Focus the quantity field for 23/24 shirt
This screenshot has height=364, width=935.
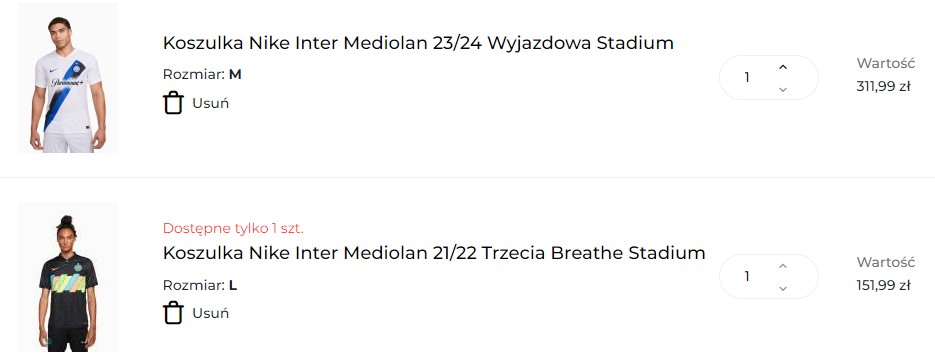click(747, 78)
